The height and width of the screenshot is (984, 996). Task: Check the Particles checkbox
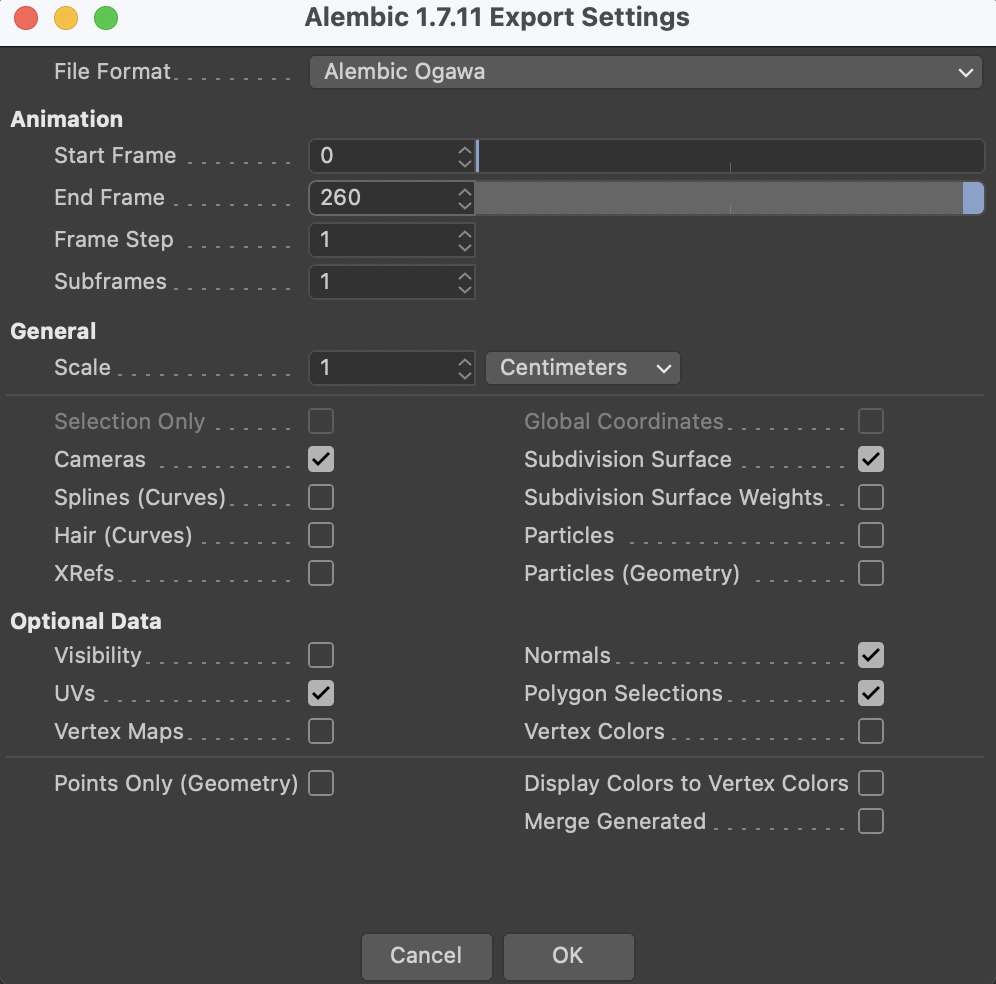[x=871, y=536]
